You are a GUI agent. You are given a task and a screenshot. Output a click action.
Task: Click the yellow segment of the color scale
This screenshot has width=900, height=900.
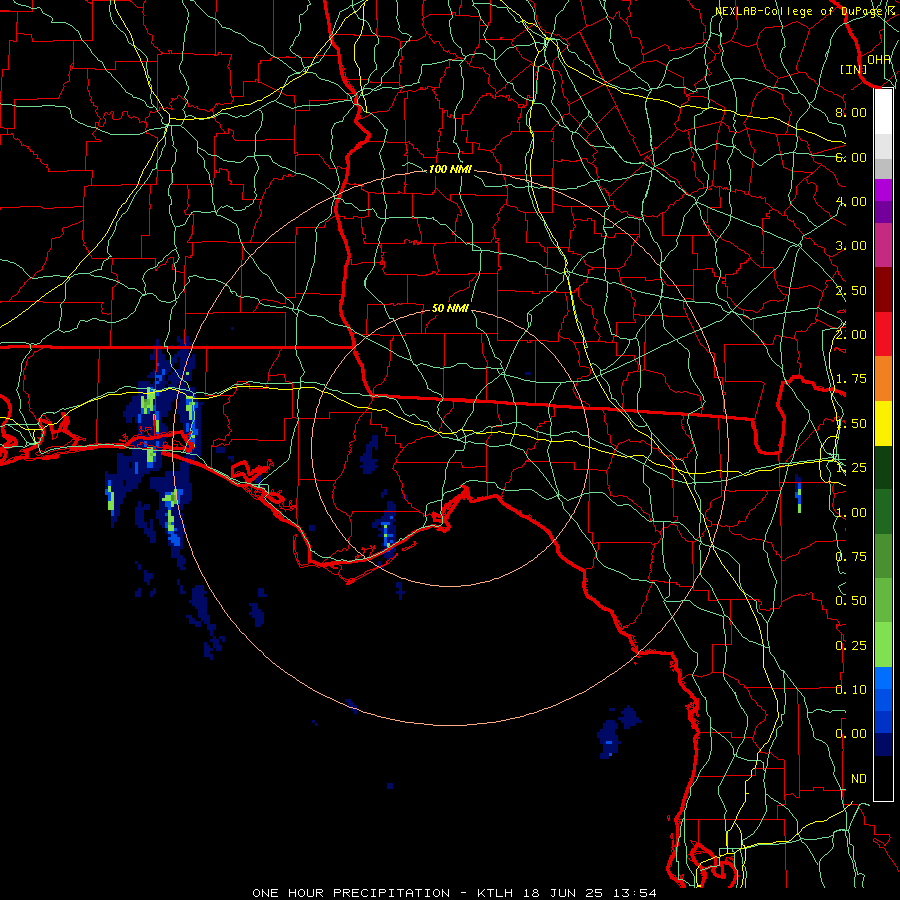[883, 423]
